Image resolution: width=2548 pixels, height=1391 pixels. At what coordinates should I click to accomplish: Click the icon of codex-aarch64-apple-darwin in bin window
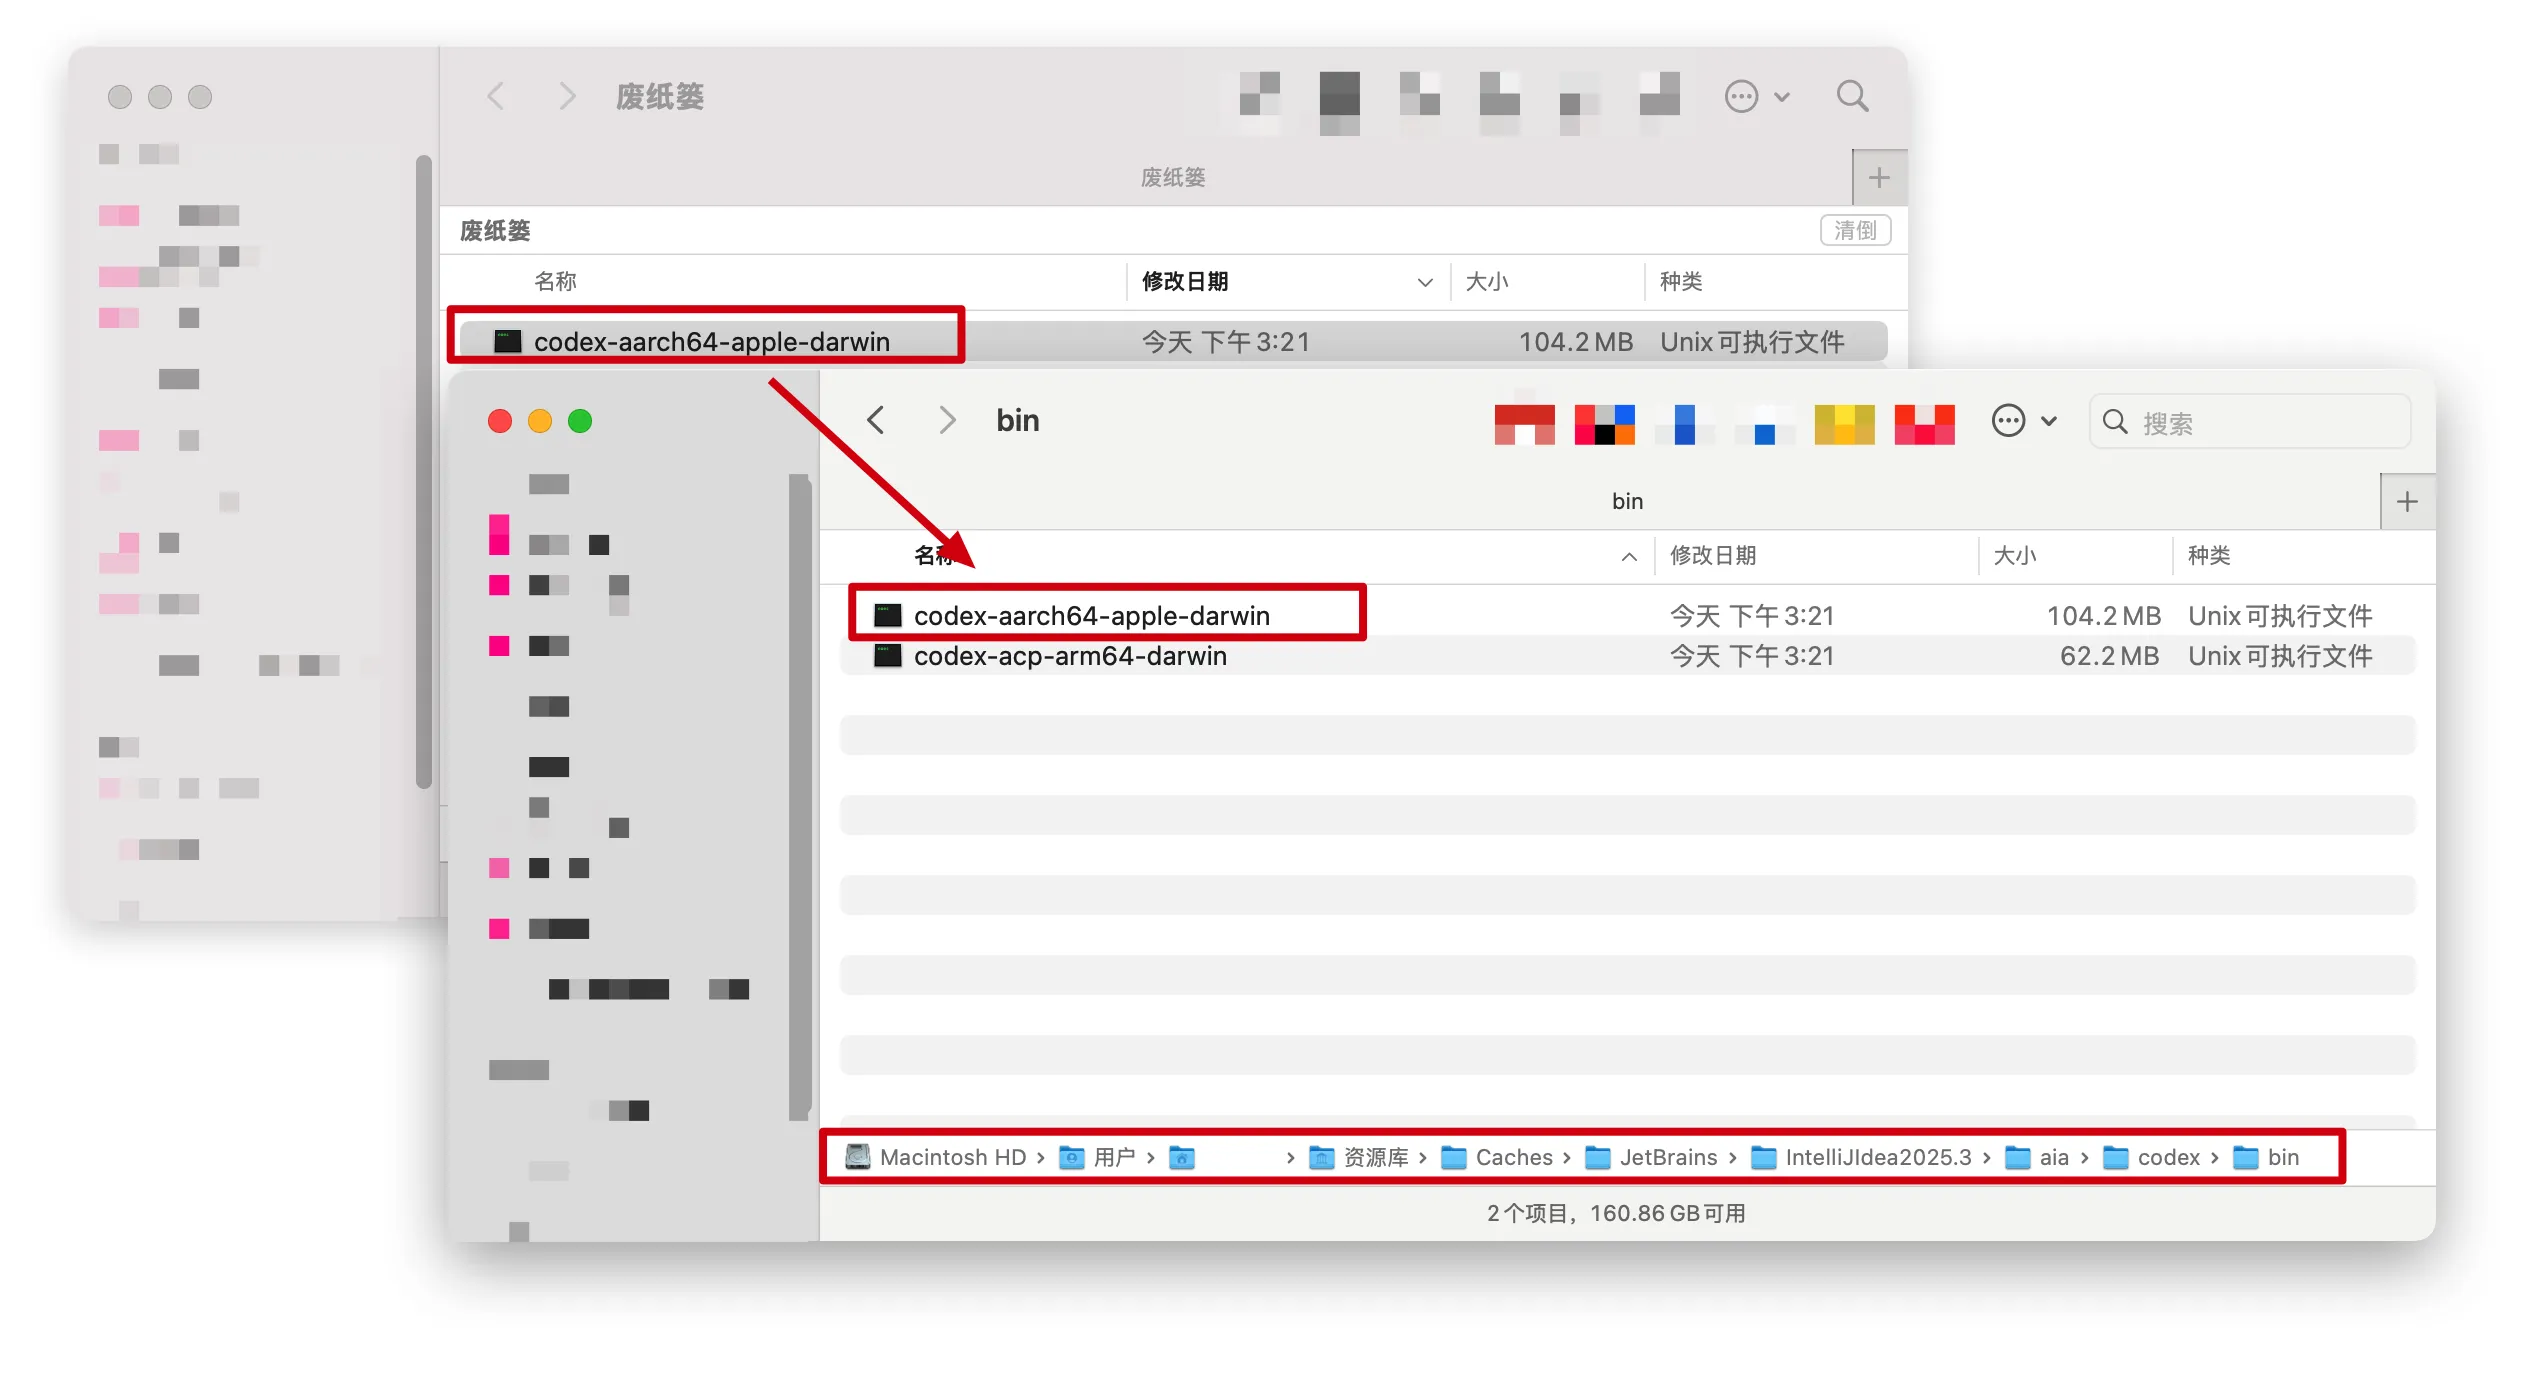click(x=888, y=615)
